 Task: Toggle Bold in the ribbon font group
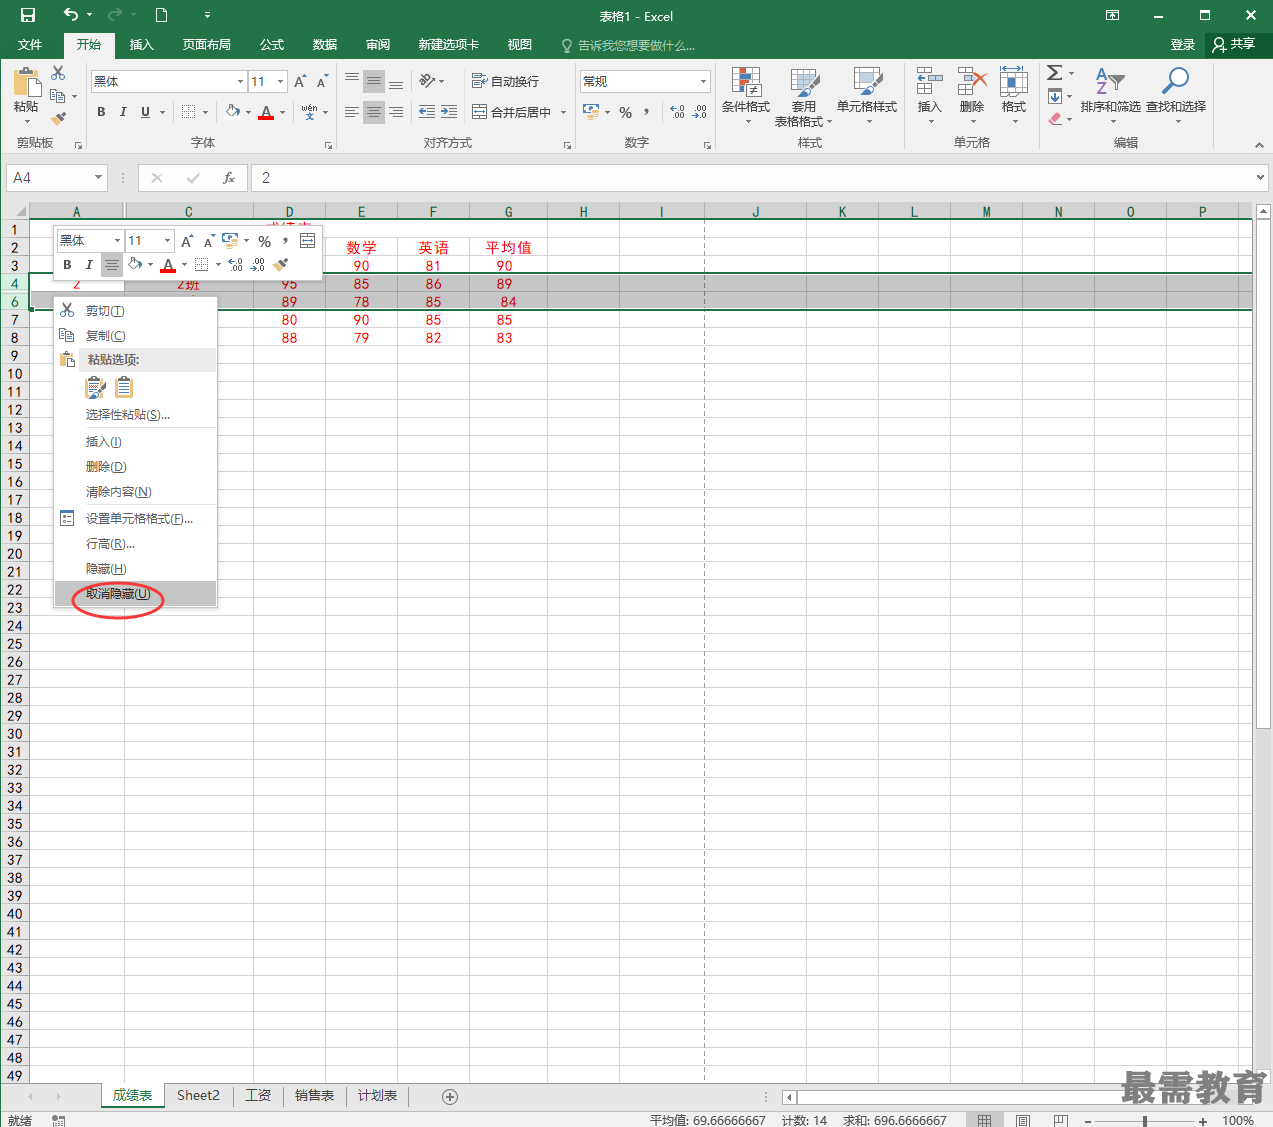[101, 112]
